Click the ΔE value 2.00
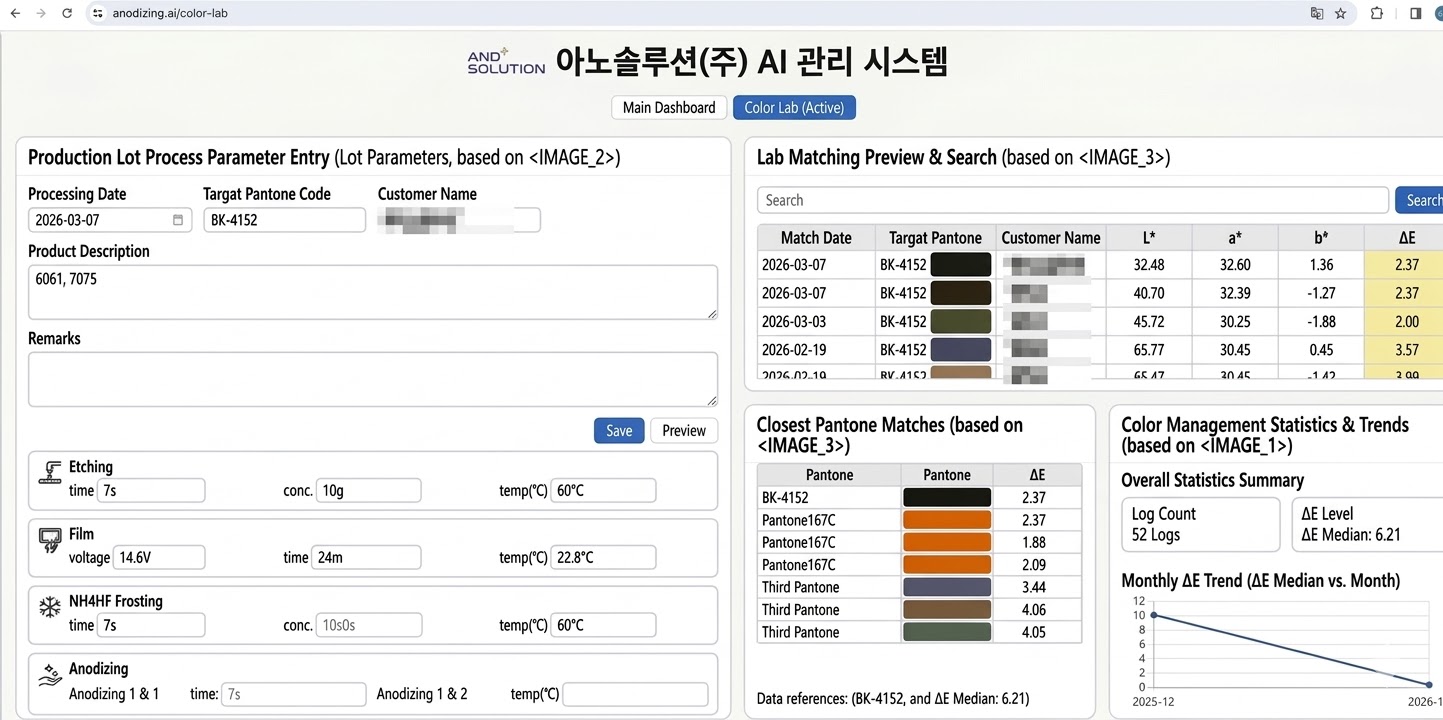The image size is (1443, 720). tap(1407, 322)
